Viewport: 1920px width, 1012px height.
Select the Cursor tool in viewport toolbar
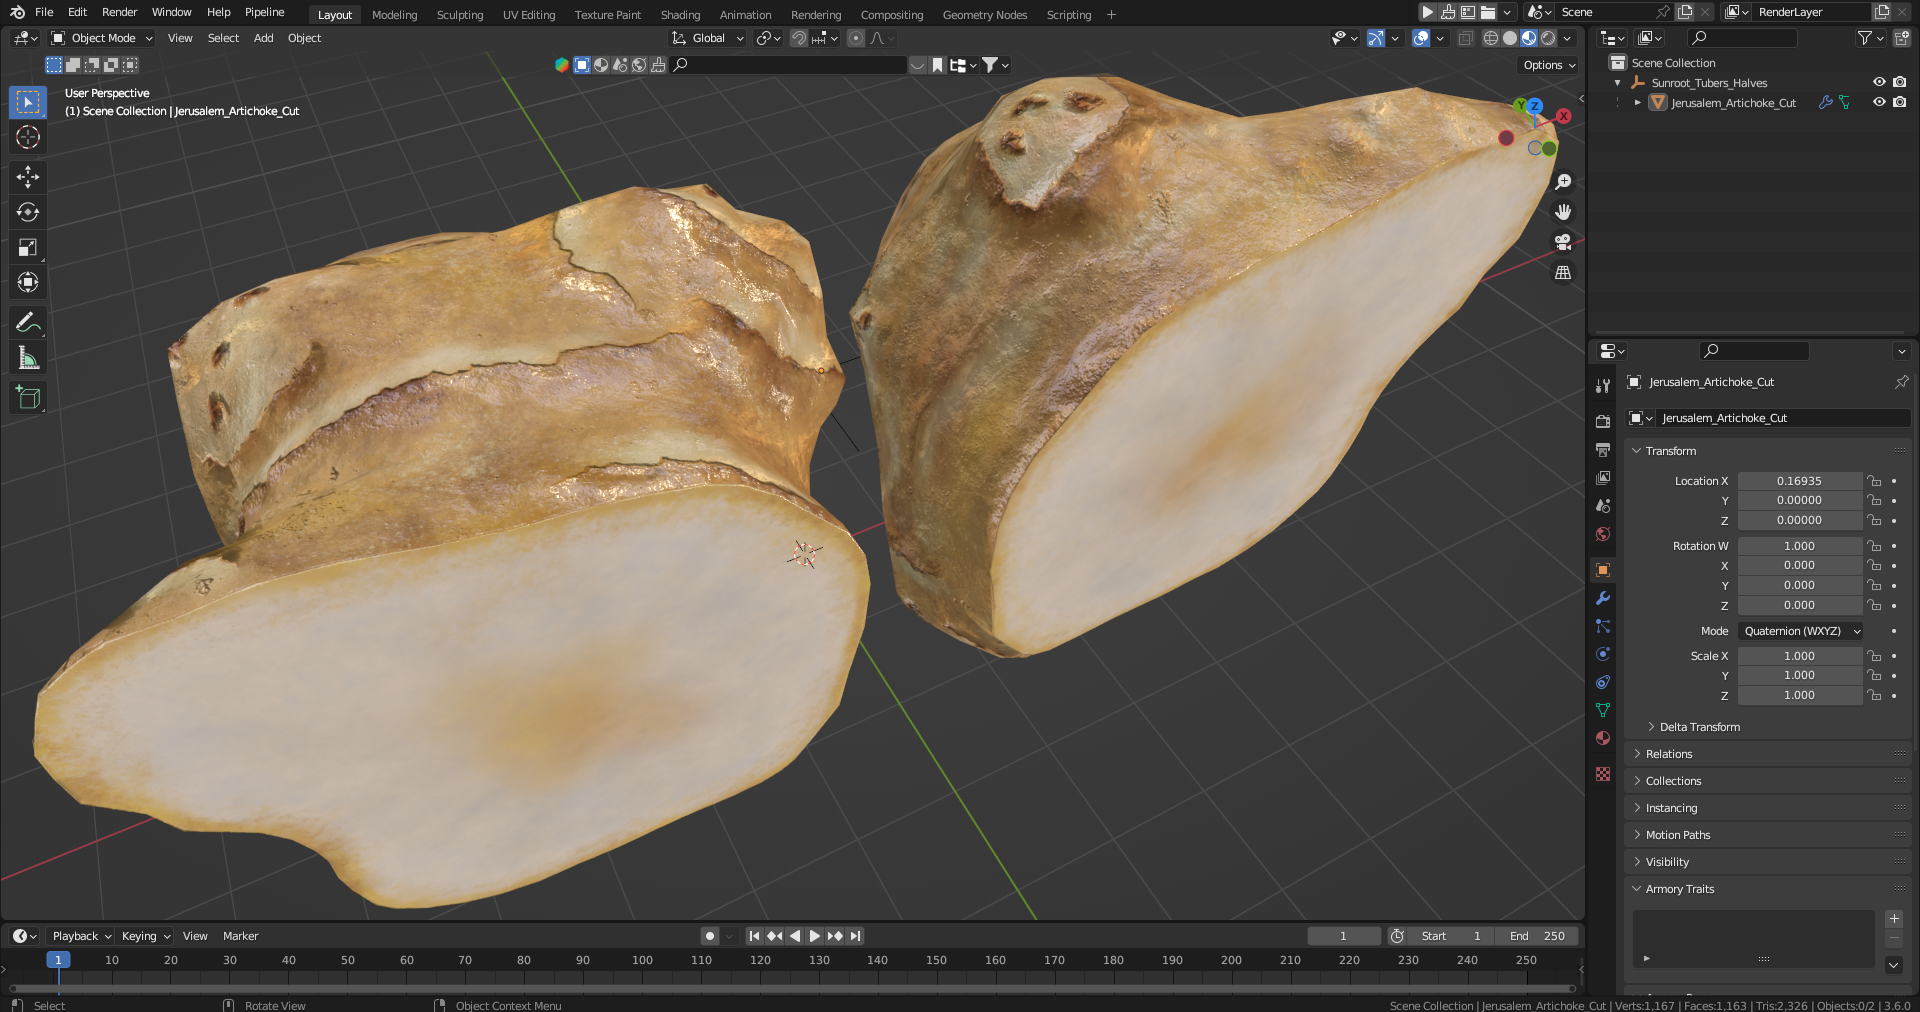pos(28,137)
